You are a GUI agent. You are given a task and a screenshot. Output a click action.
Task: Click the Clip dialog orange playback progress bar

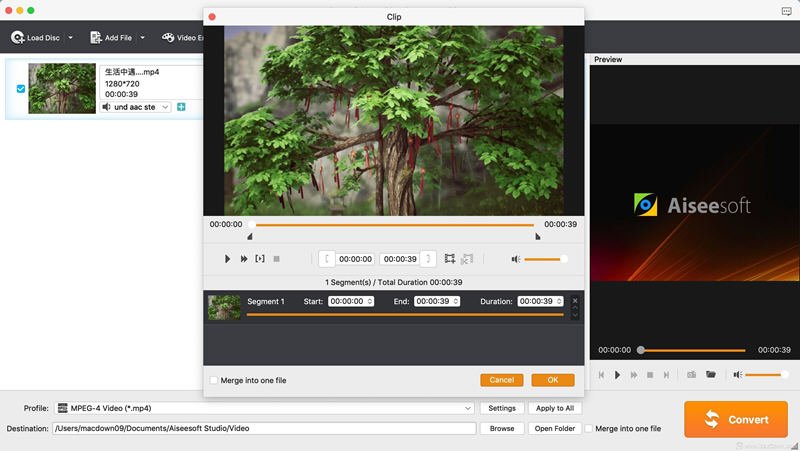[394, 224]
